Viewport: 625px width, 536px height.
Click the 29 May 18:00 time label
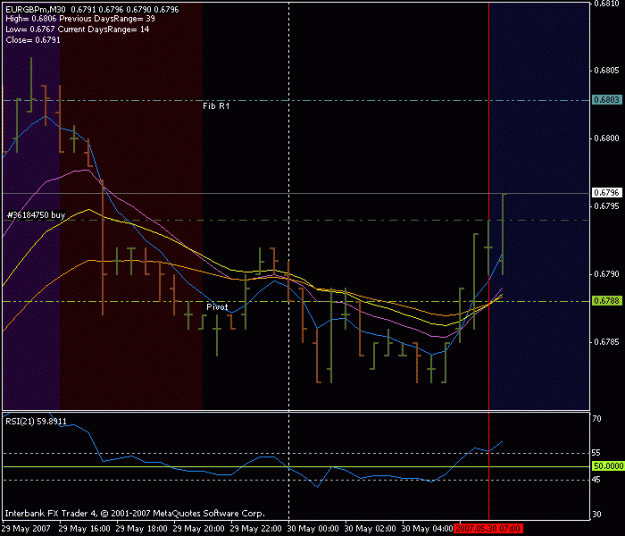pos(142,529)
